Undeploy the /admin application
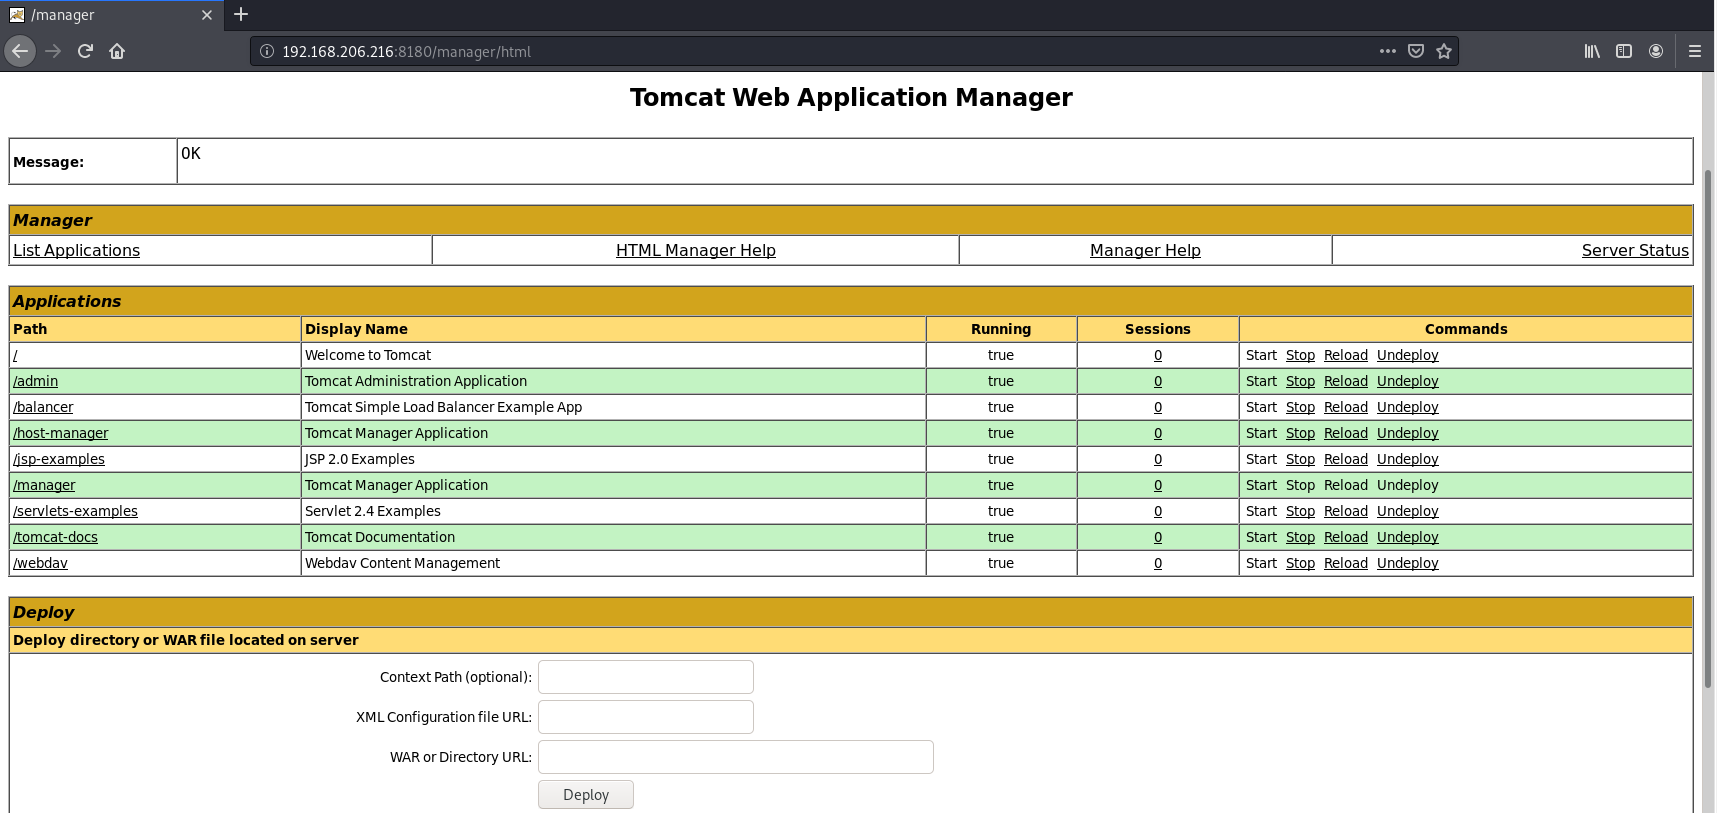 click(x=1408, y=381)
